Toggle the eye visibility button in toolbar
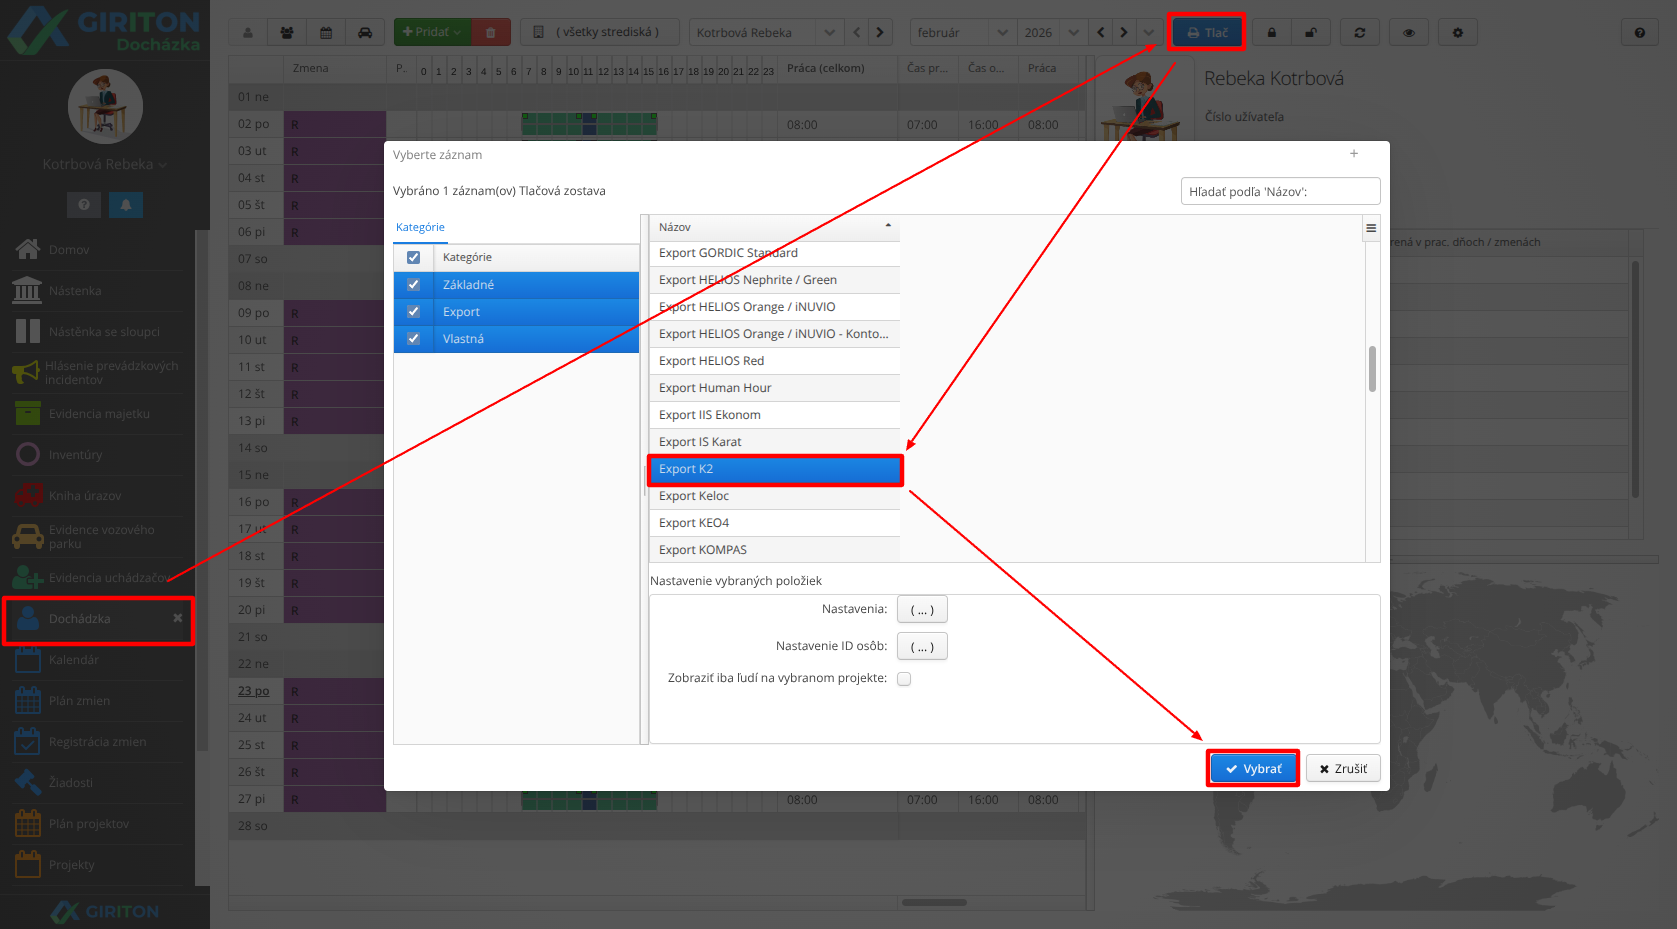1677x929 pixels. click(1409, 33)
